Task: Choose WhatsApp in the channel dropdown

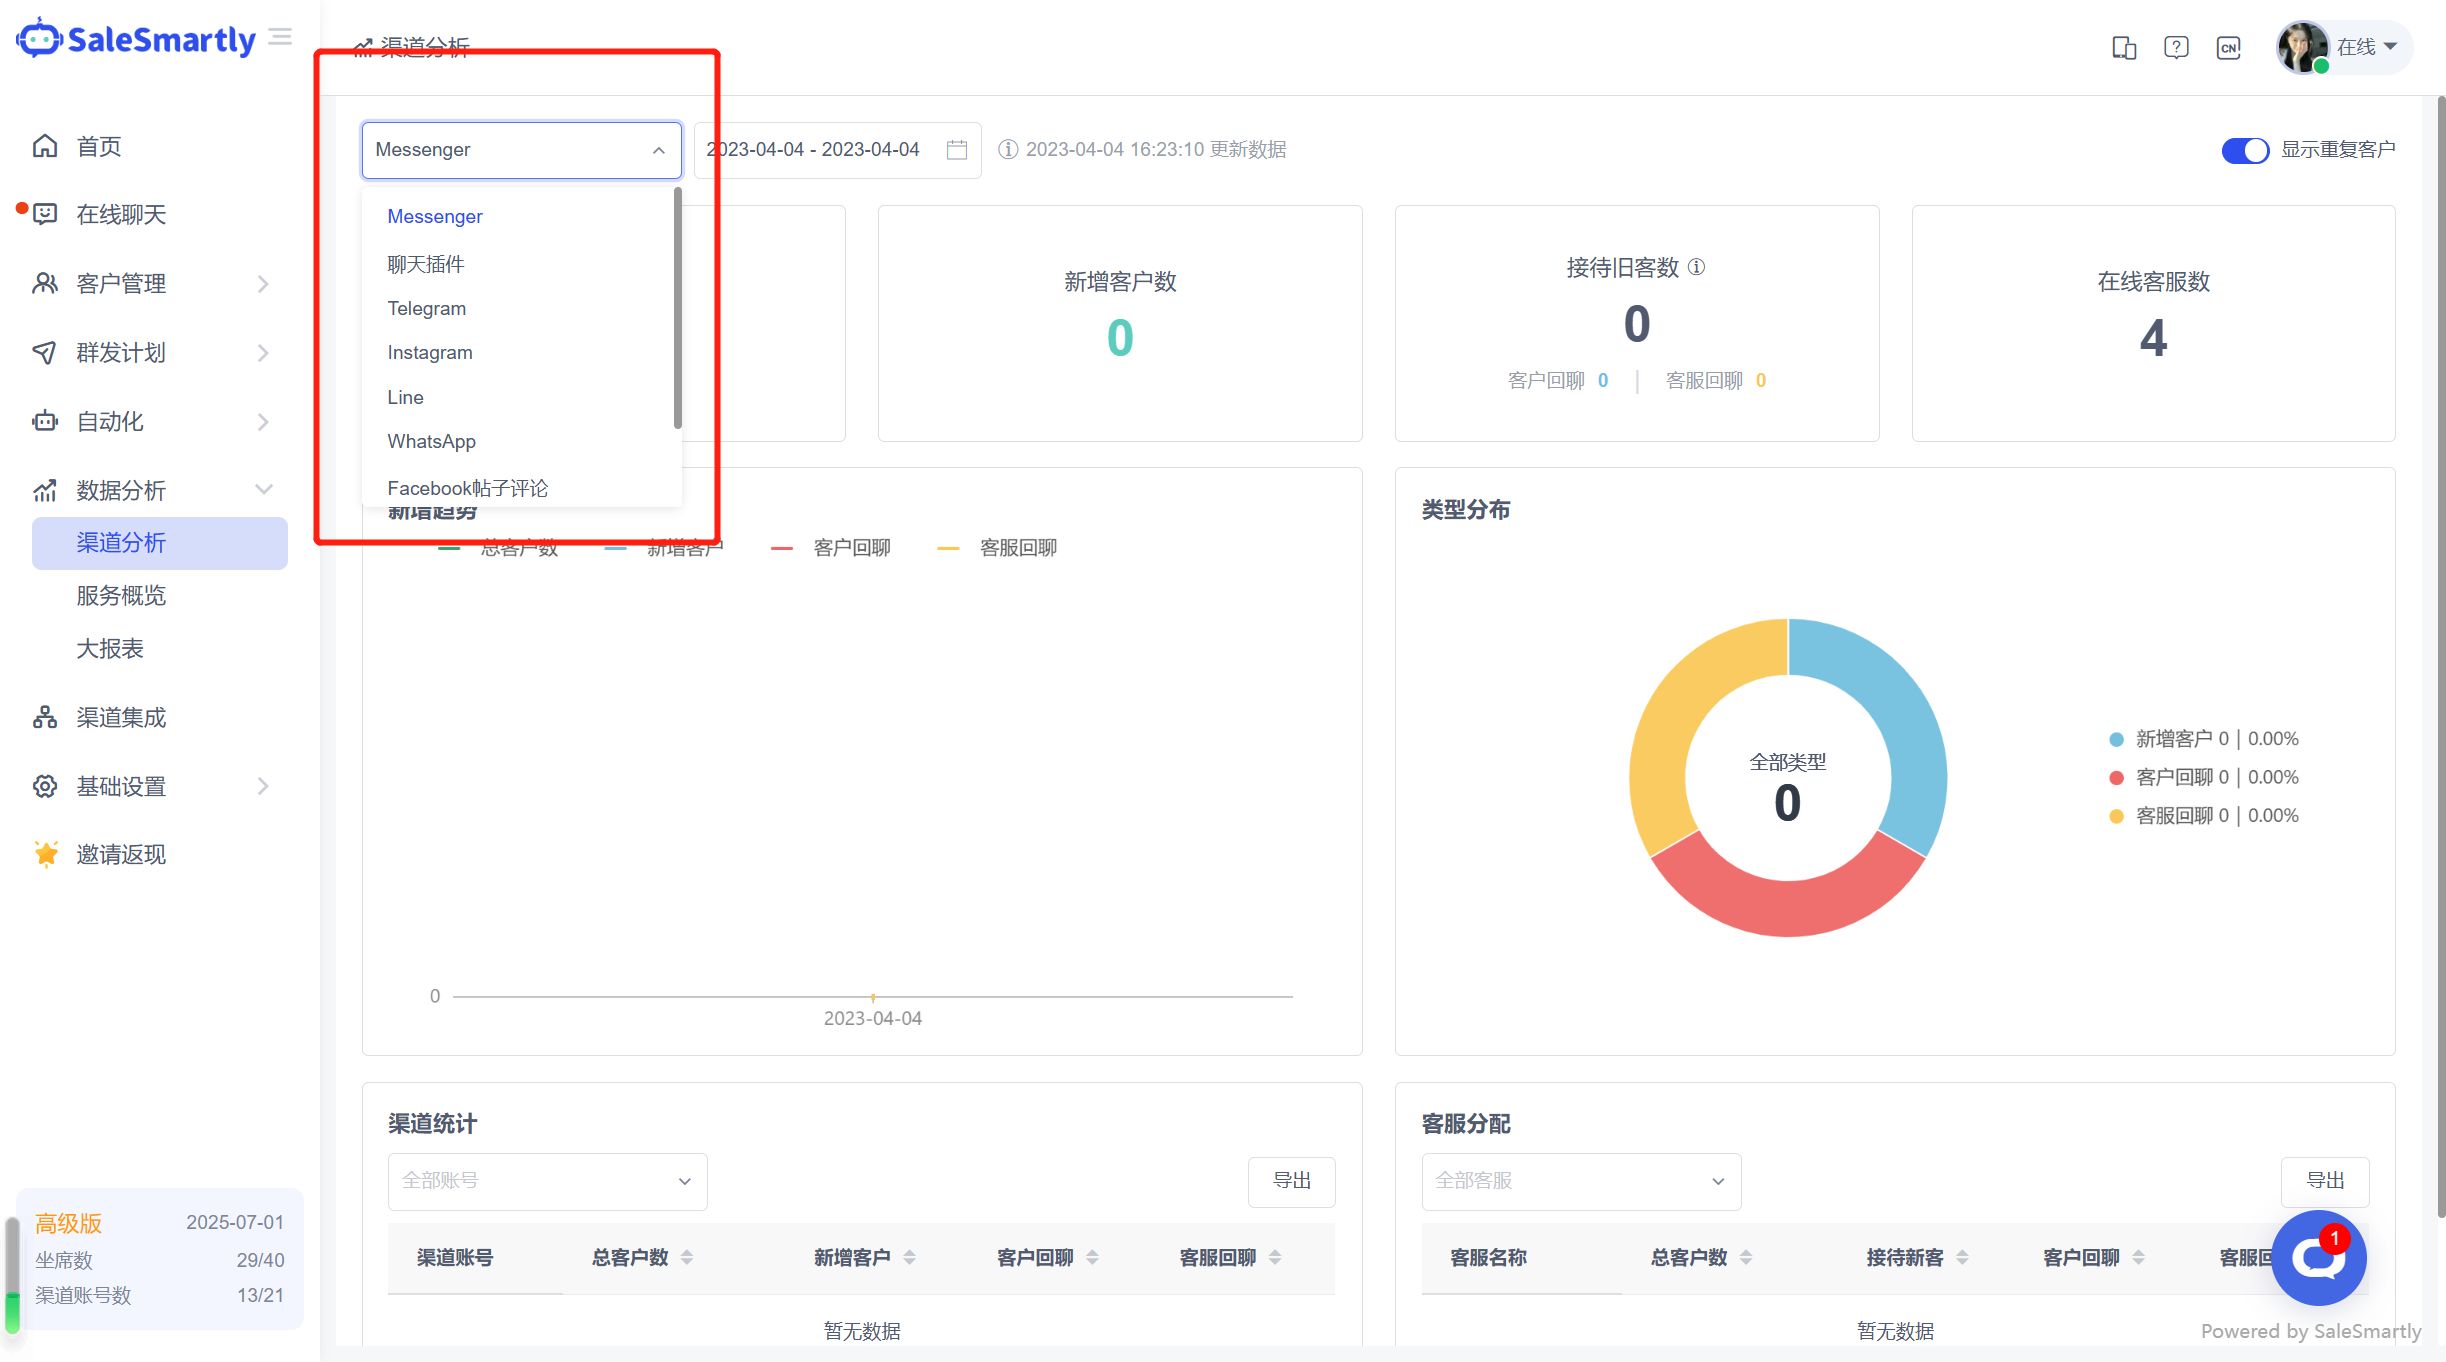Action: coord(431,441)
